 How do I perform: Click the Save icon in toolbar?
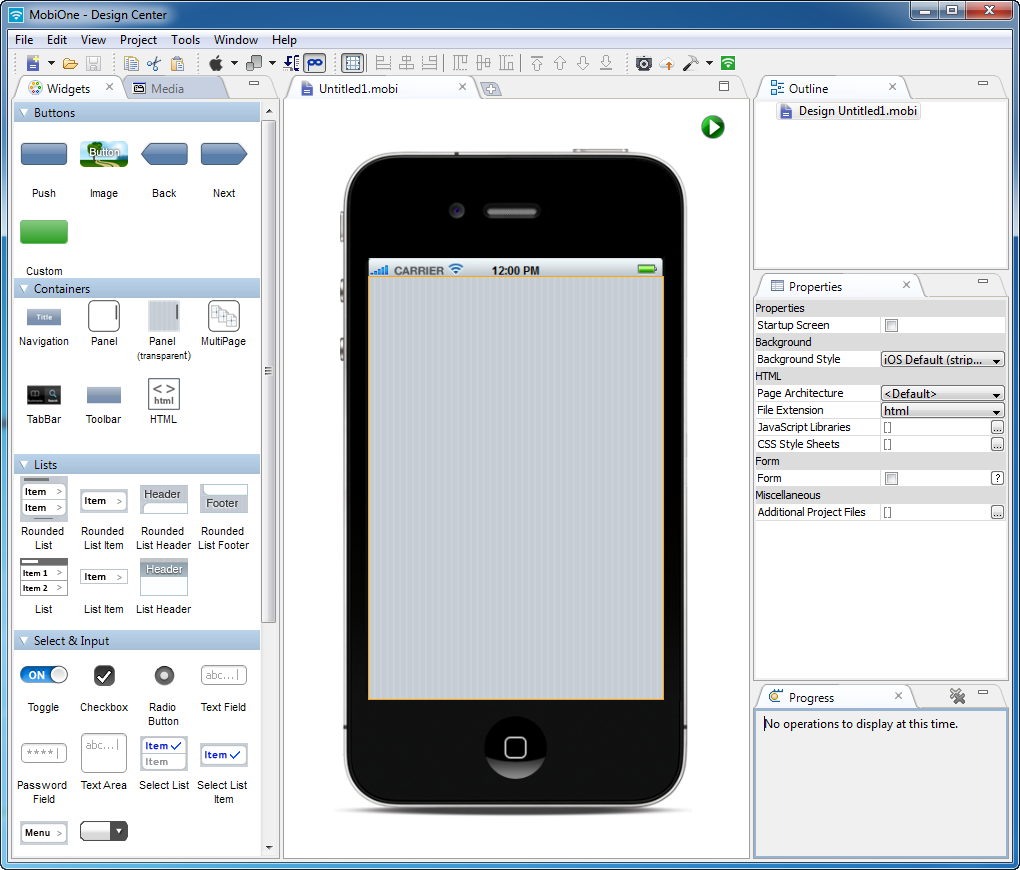[x=93, y=63]
